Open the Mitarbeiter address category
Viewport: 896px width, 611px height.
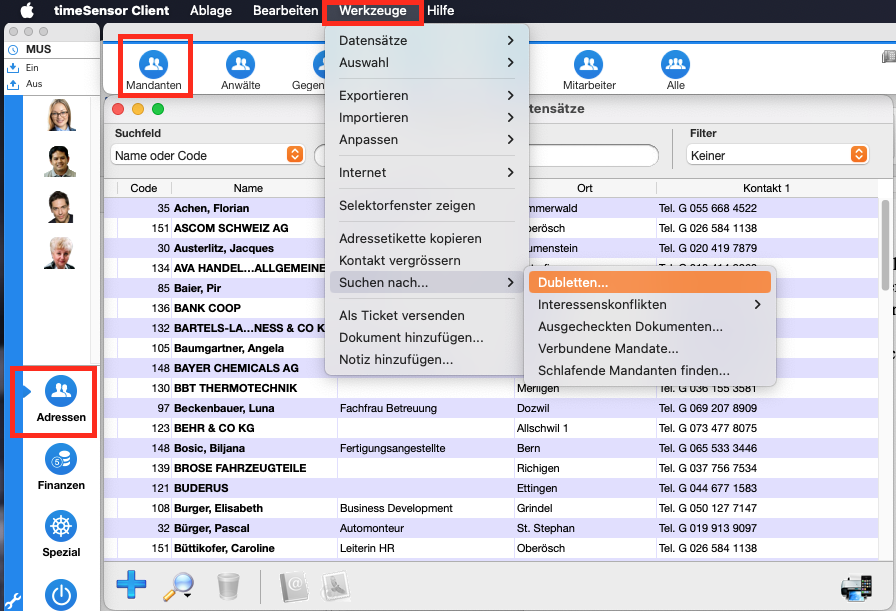pos(589,71)
